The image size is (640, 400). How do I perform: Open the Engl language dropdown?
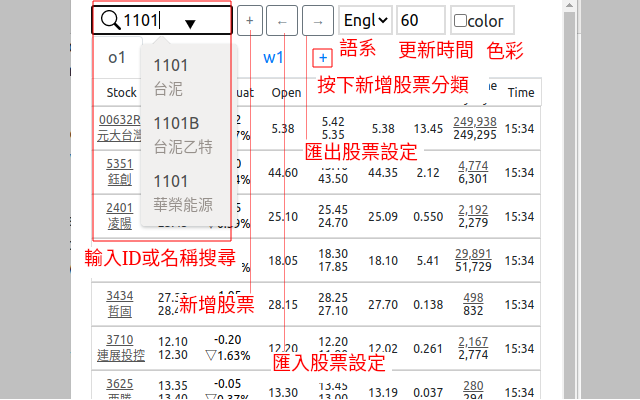pos(365,20)
